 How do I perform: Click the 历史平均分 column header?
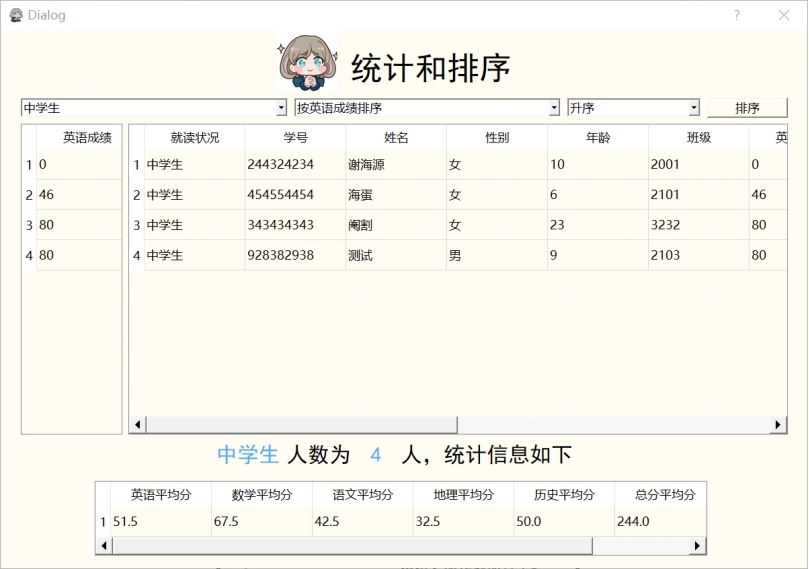click(564, 495)
